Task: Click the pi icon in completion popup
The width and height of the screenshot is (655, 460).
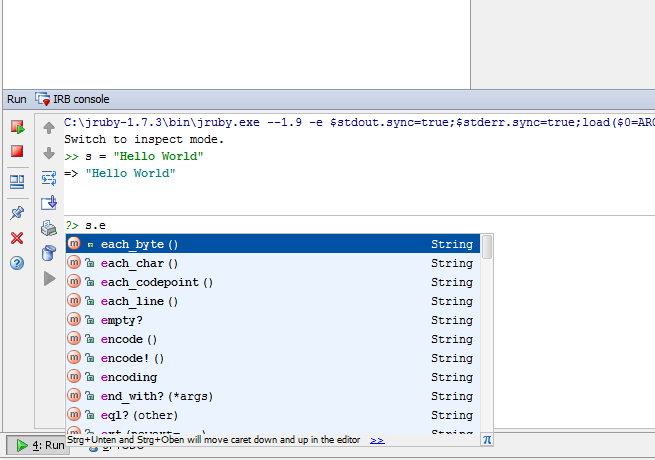Action: pos(487,439)
